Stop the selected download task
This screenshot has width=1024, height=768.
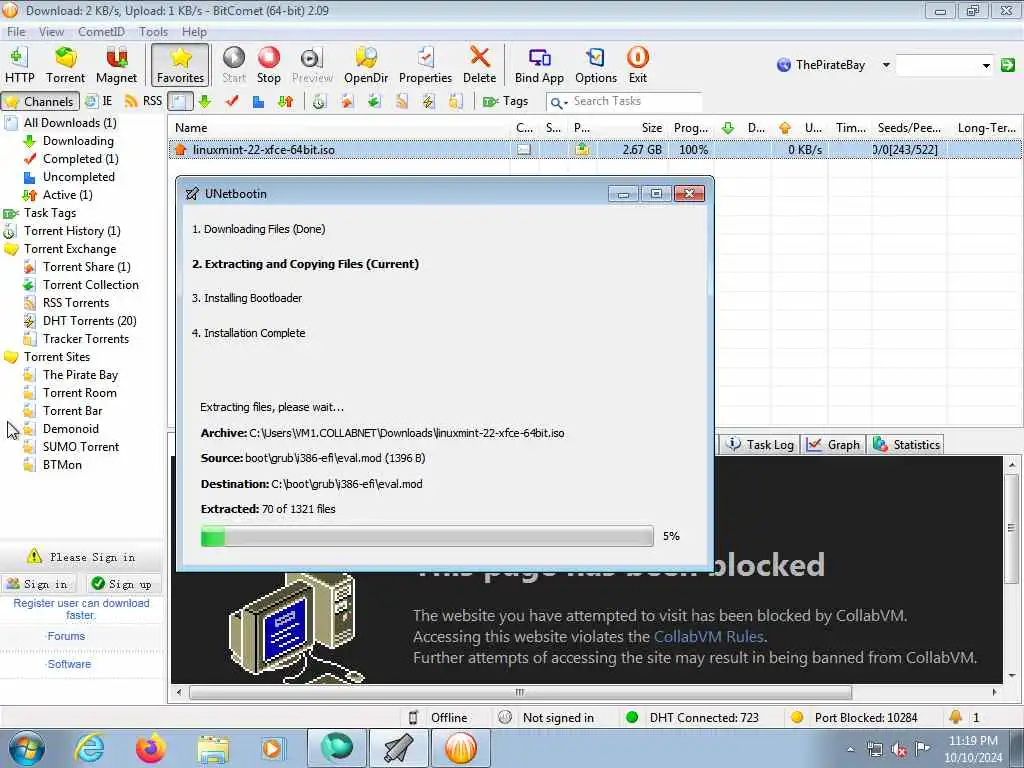point(268,65)
